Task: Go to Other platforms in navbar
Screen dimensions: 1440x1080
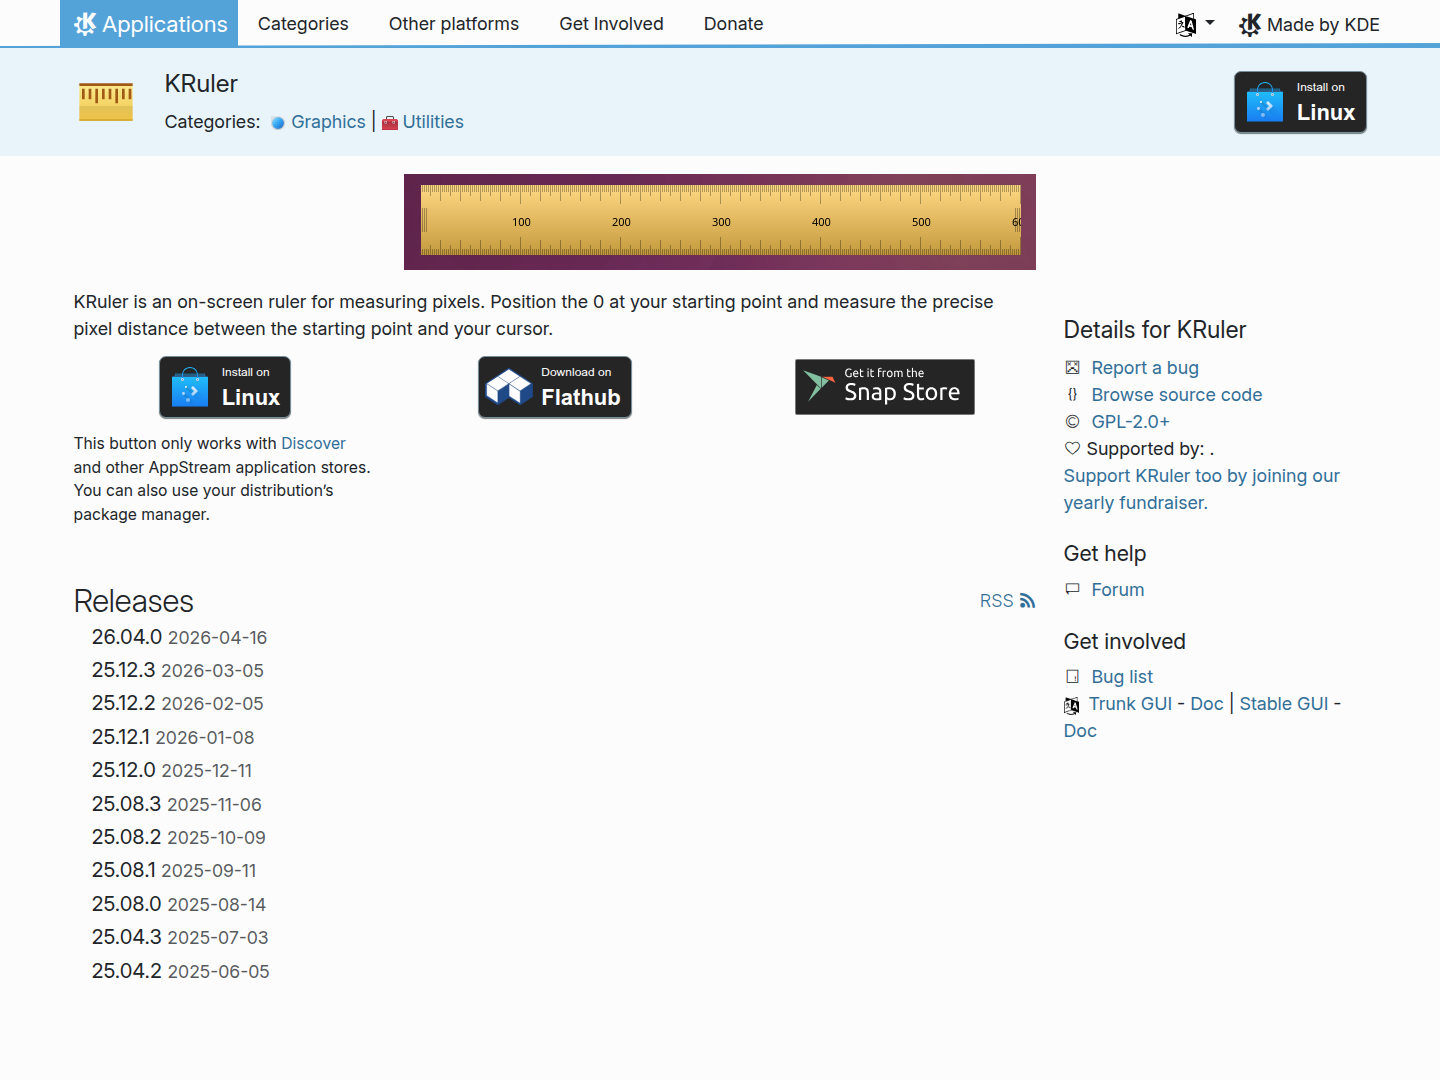Action: (x=454, y=24)
